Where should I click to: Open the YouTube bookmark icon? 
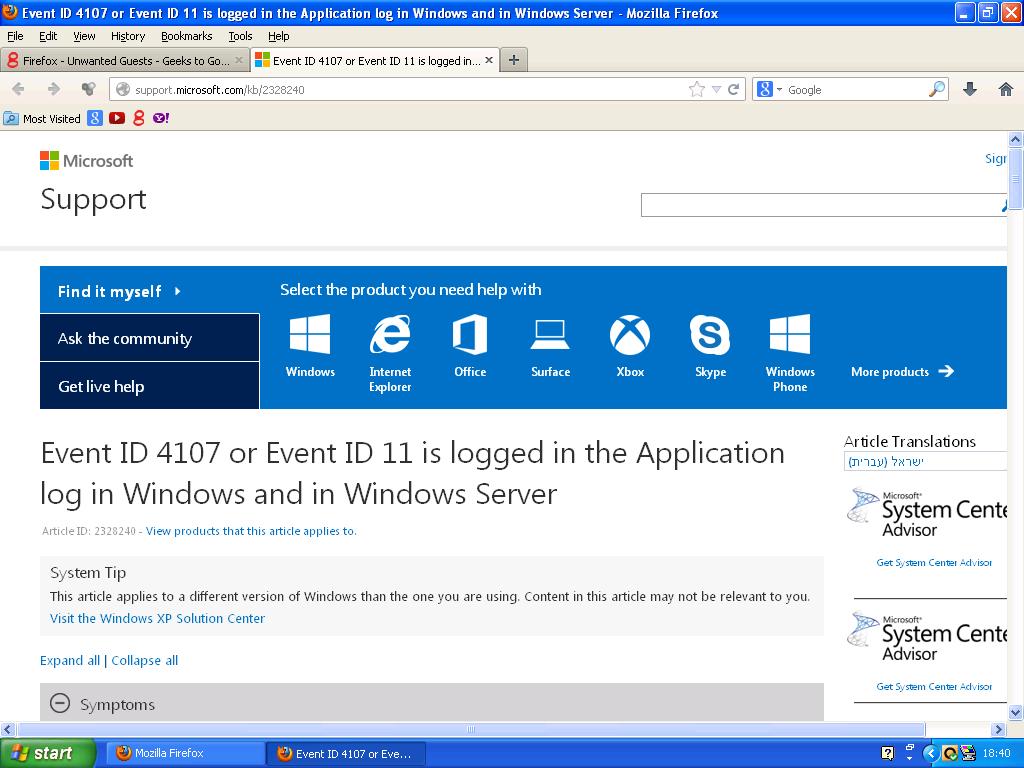(117, 118)
